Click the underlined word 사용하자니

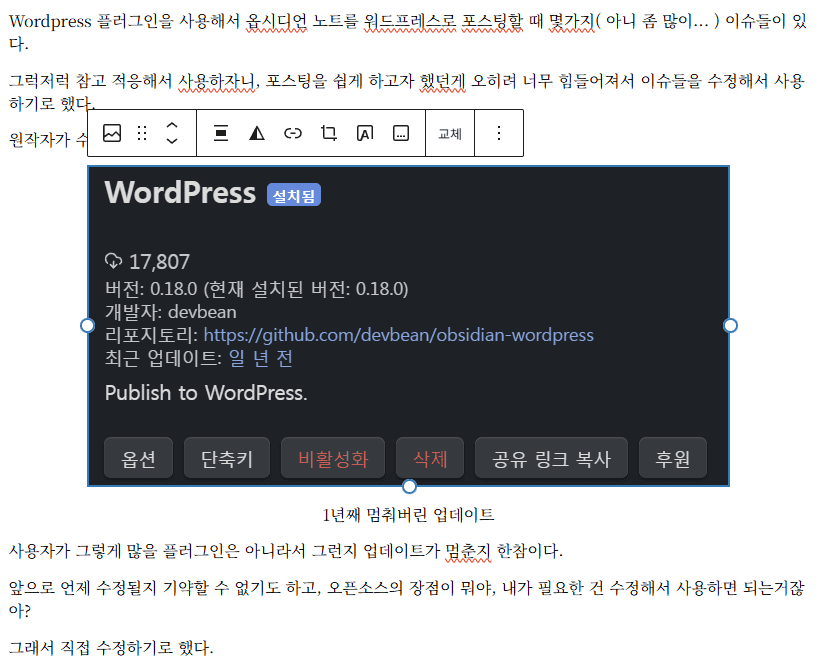click(218, 81)
